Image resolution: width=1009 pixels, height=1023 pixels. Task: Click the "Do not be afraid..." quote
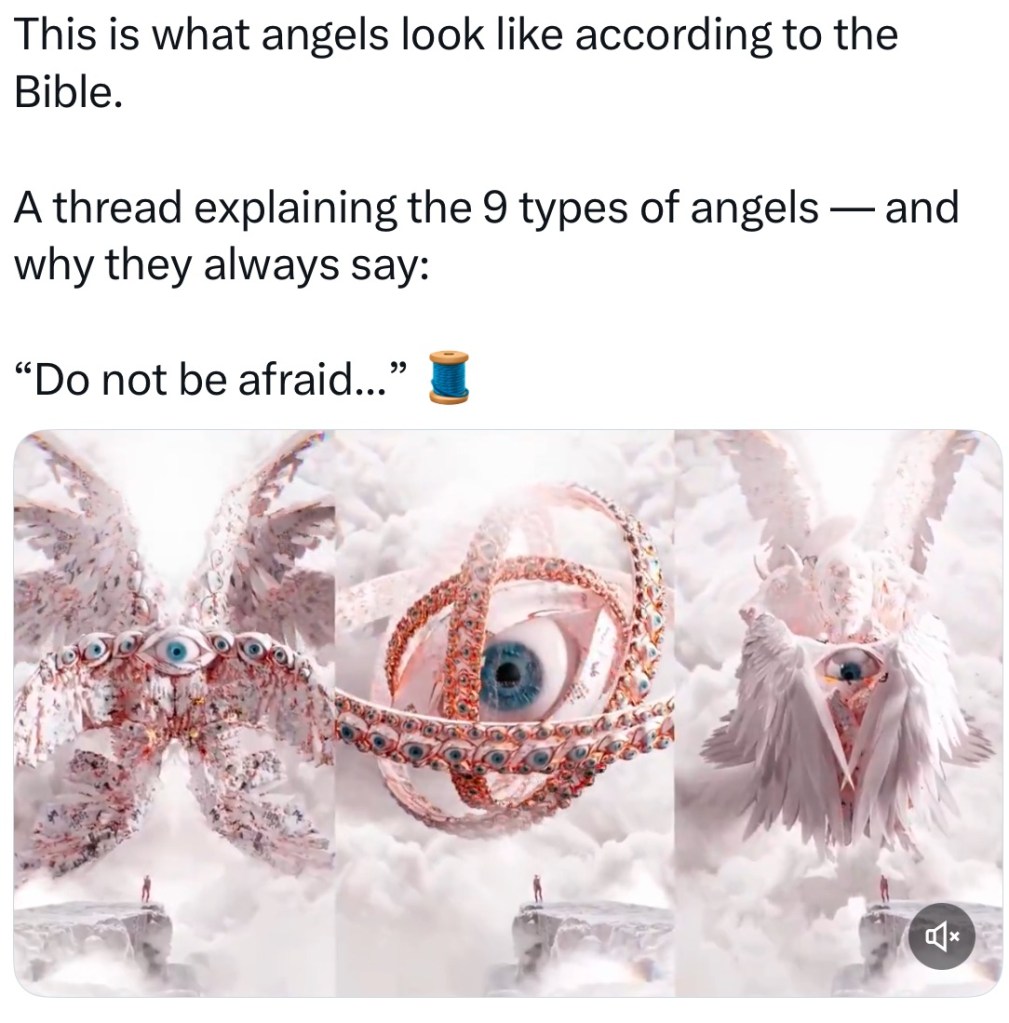tap(211, 380)
